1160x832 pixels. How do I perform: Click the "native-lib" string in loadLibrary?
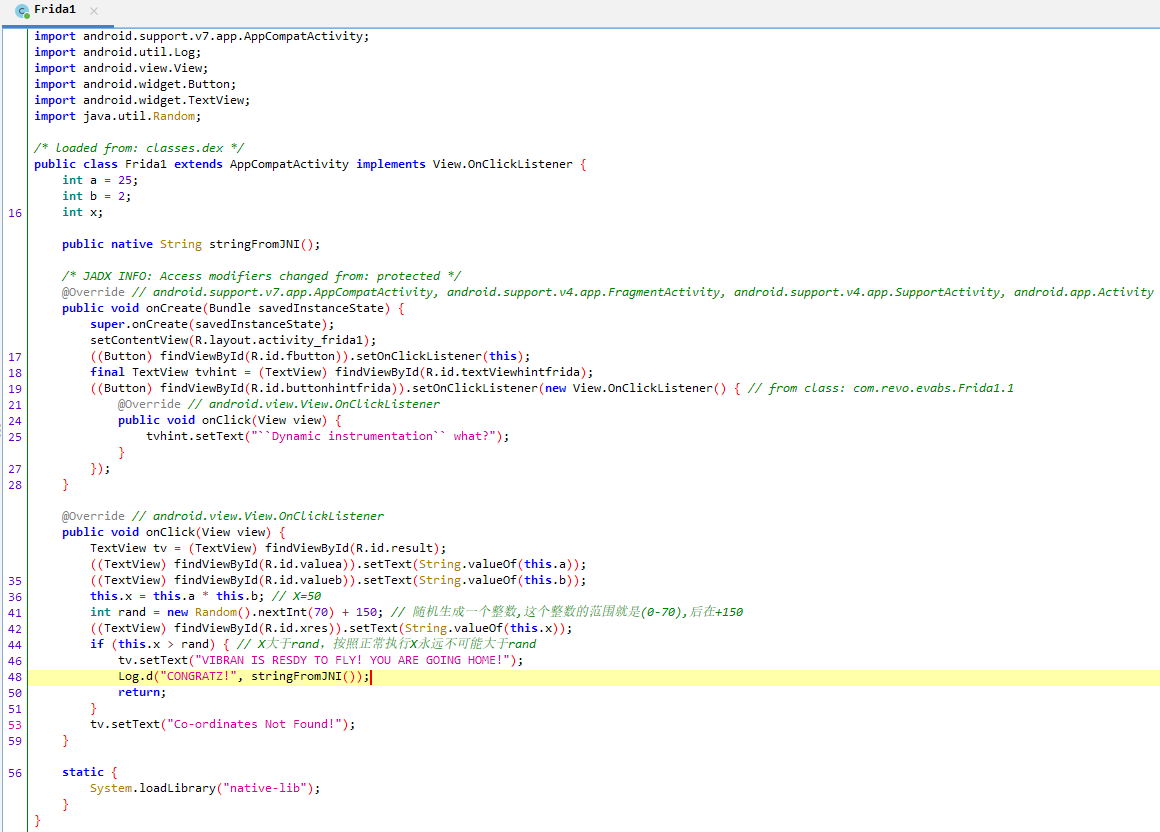coord(265,788)
